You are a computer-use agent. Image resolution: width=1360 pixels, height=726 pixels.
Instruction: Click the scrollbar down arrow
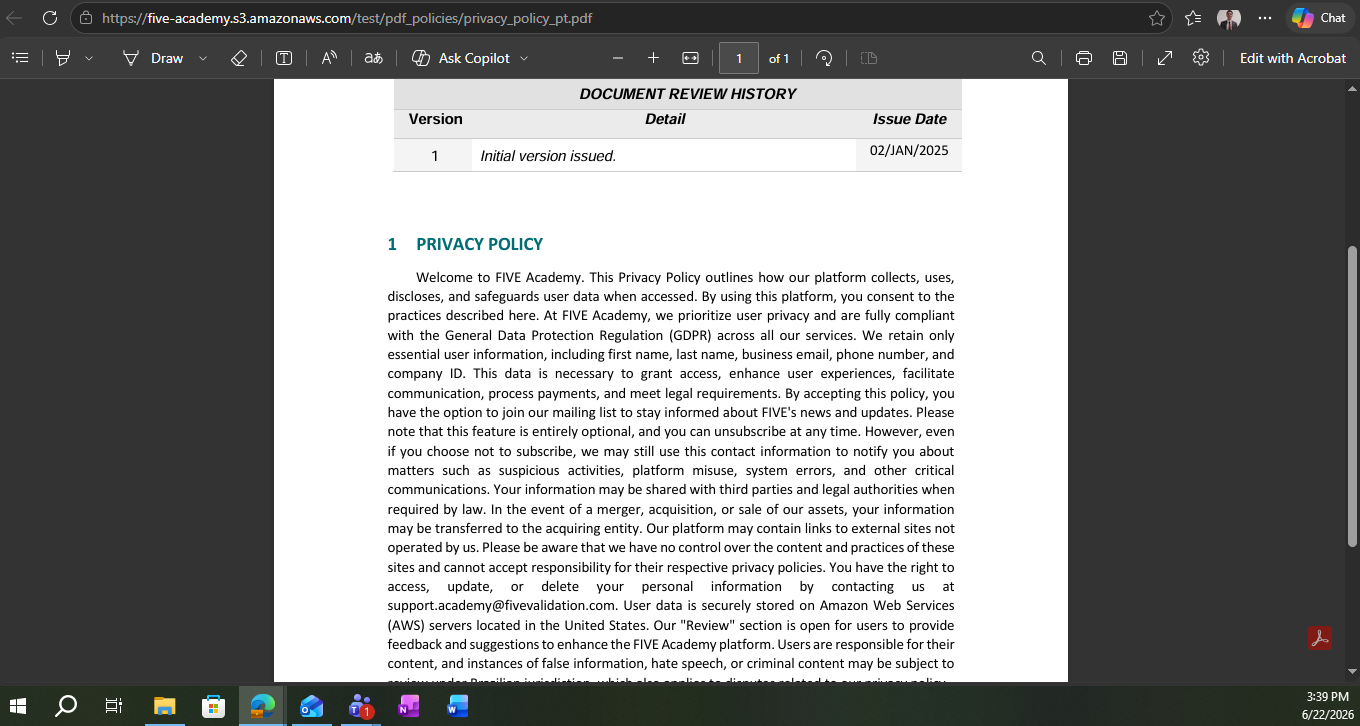[1352, 672]
